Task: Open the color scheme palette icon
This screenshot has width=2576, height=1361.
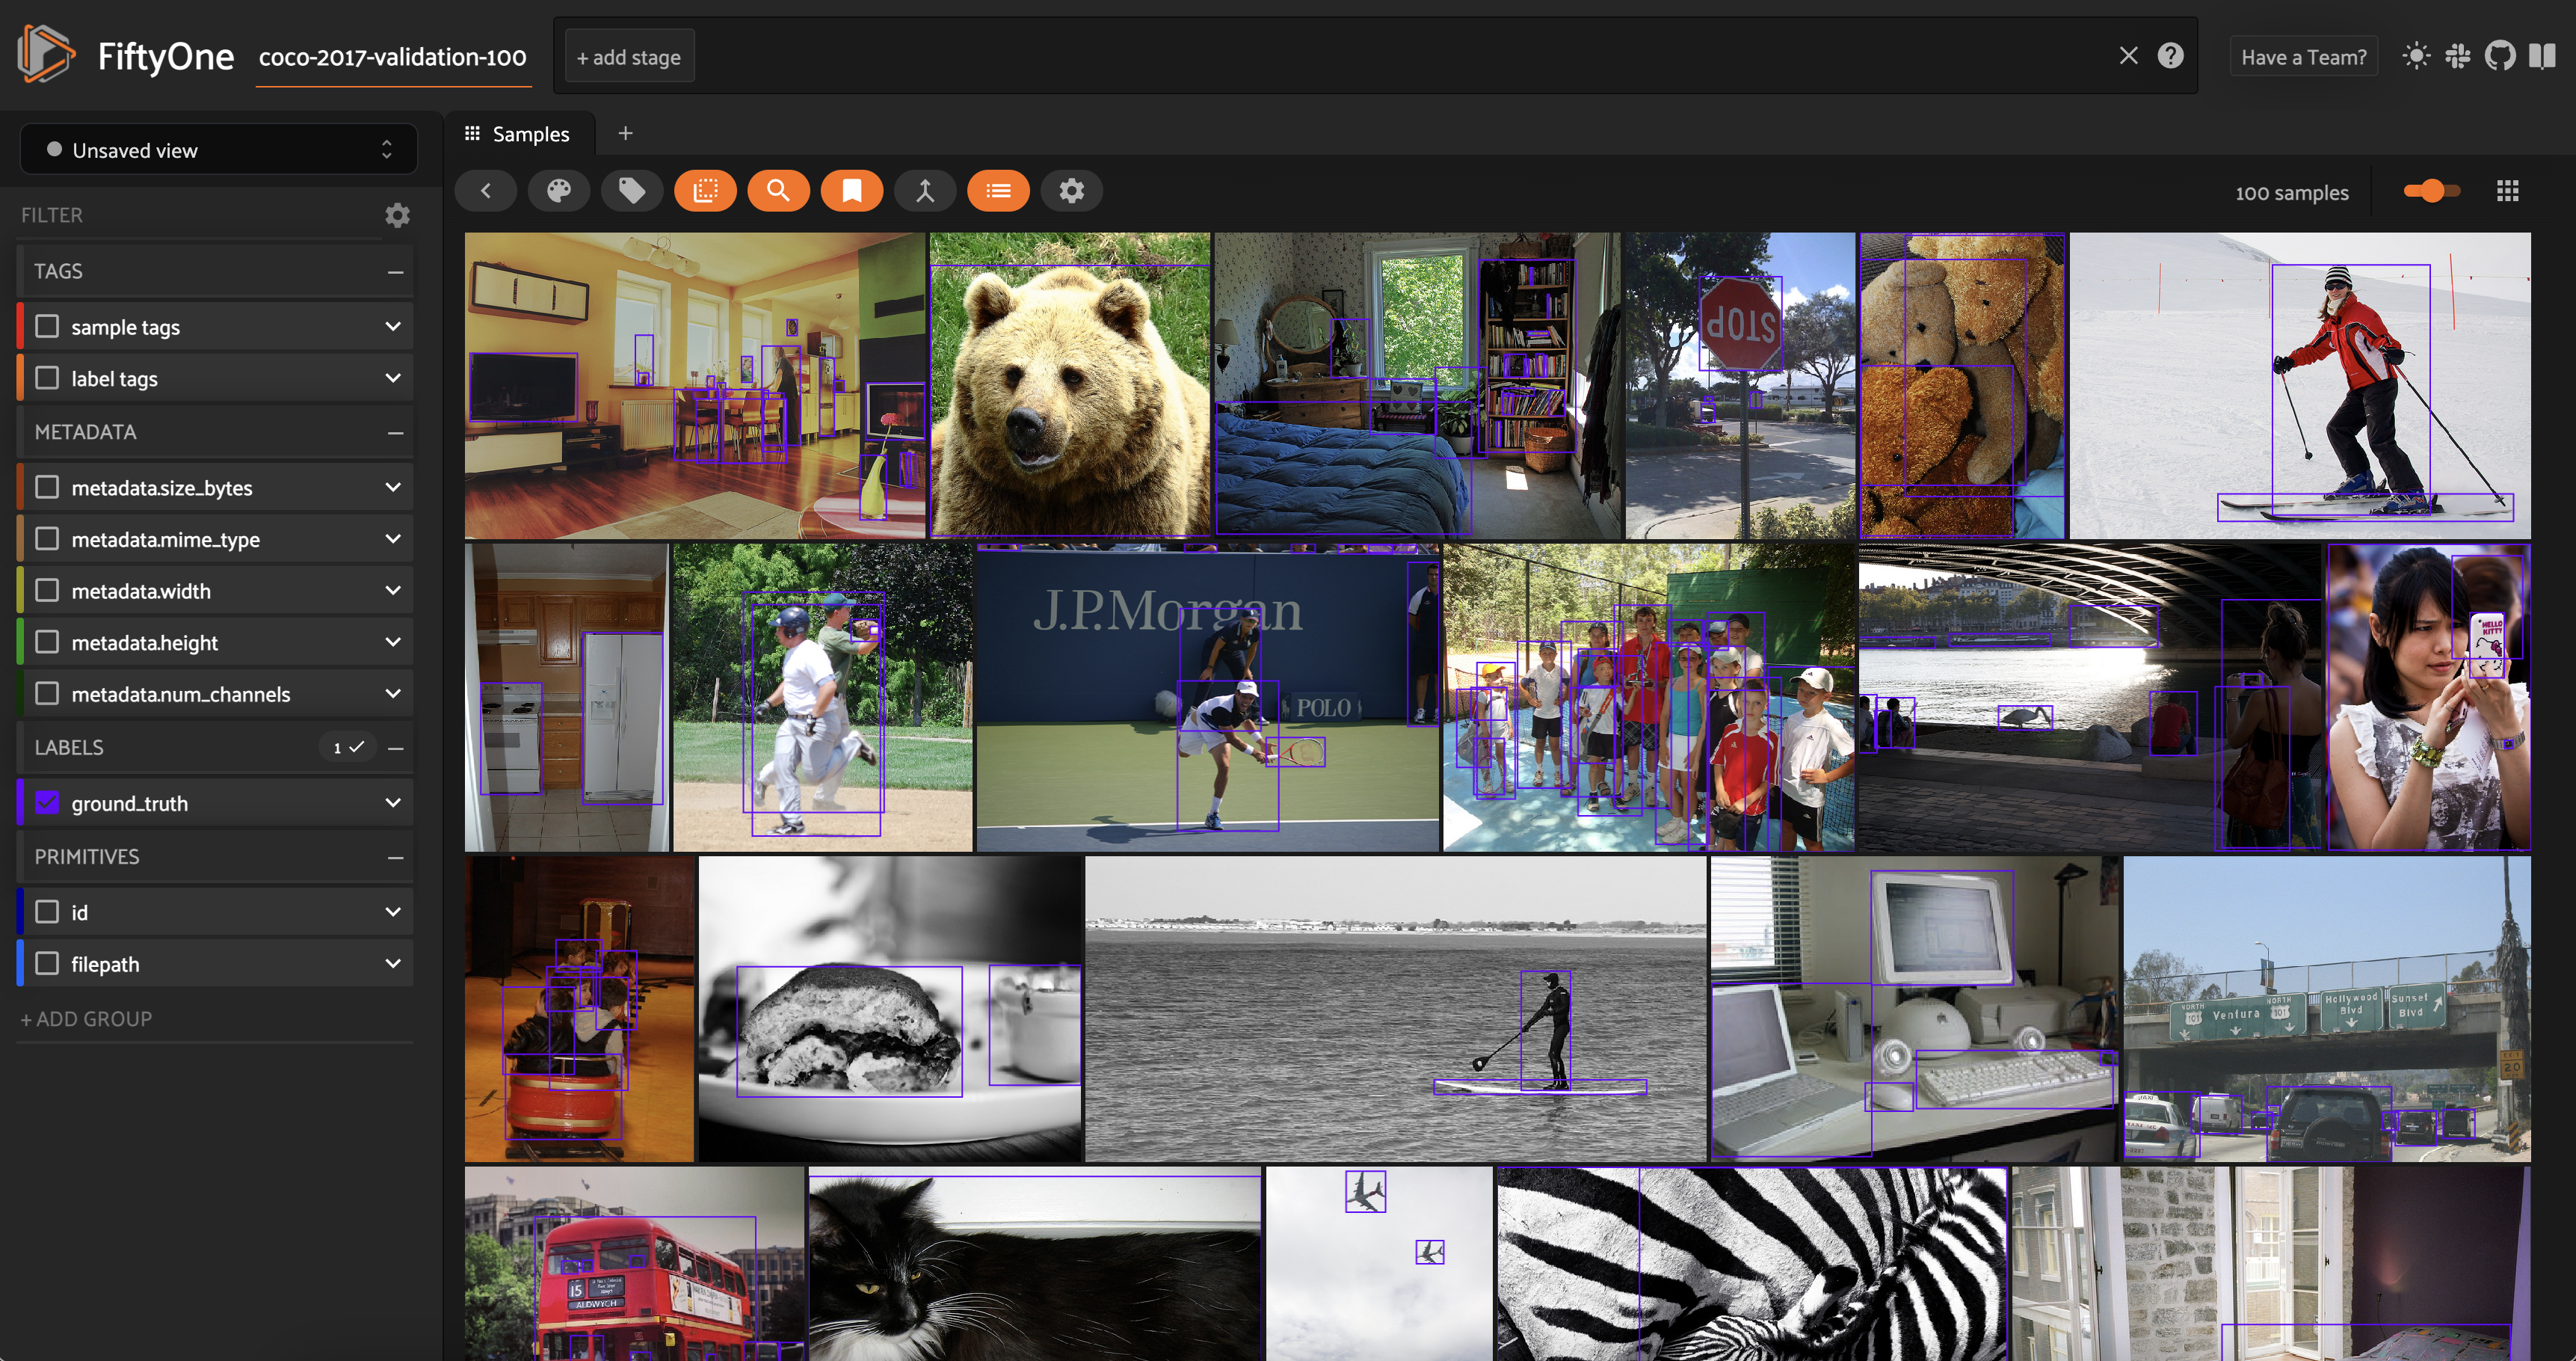Action: tap(558, 191)
